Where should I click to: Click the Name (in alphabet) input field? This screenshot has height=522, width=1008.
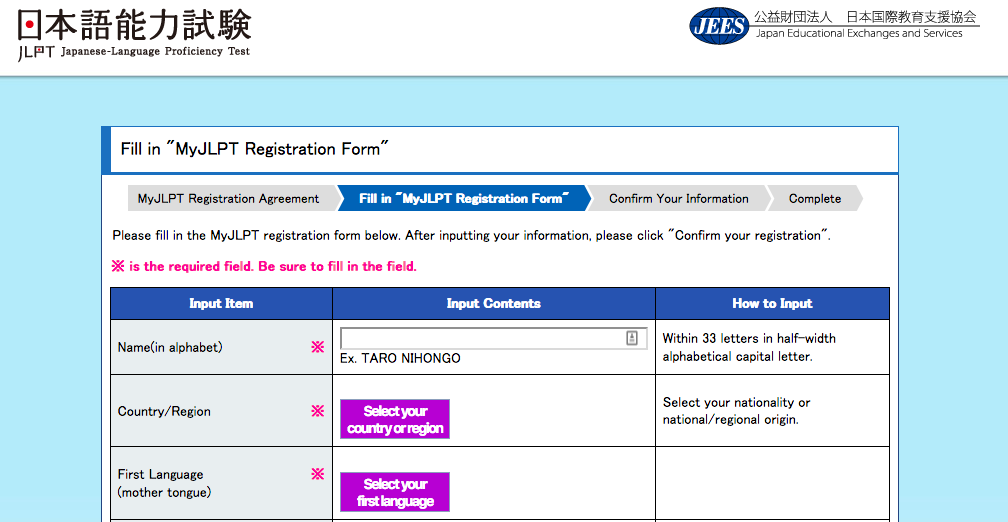tap(494, 338)
